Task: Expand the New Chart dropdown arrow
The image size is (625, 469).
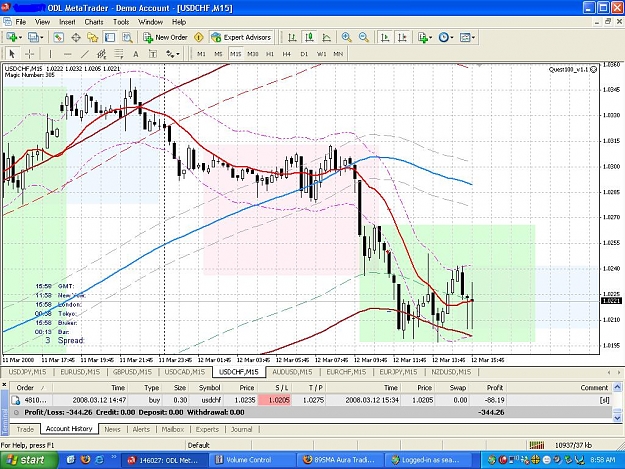Action: (x=20, y=38)
